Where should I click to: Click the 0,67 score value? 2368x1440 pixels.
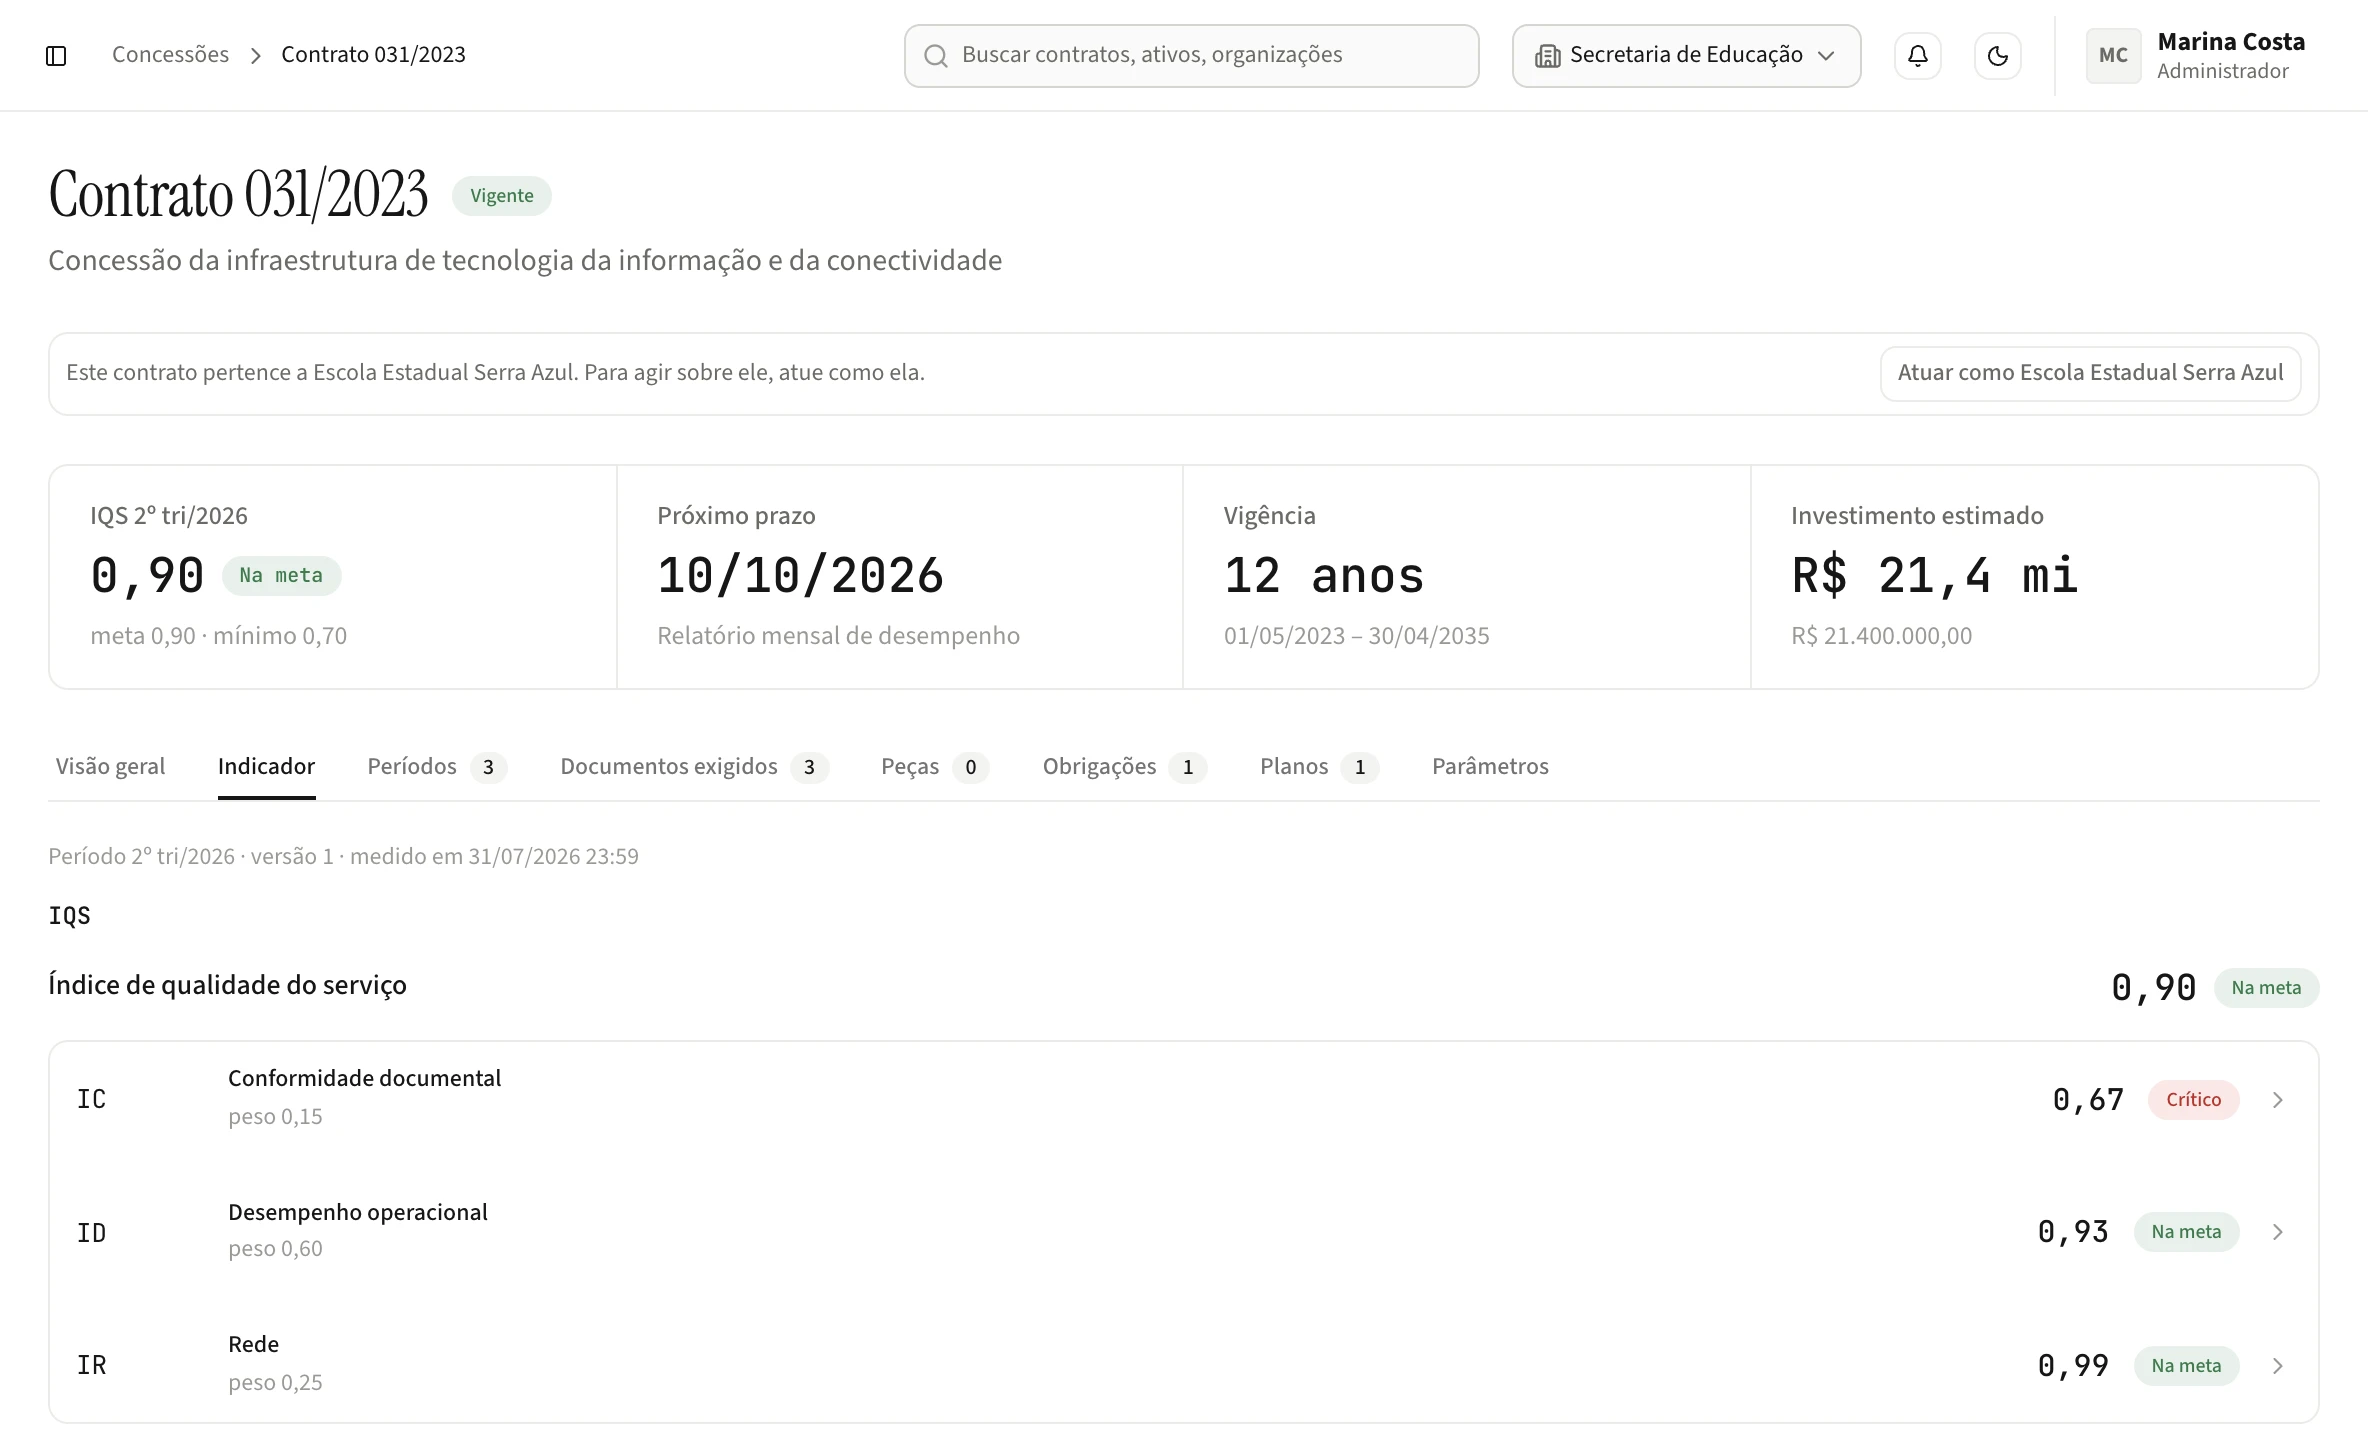pyautogui.click(x=2088, y=1100)
